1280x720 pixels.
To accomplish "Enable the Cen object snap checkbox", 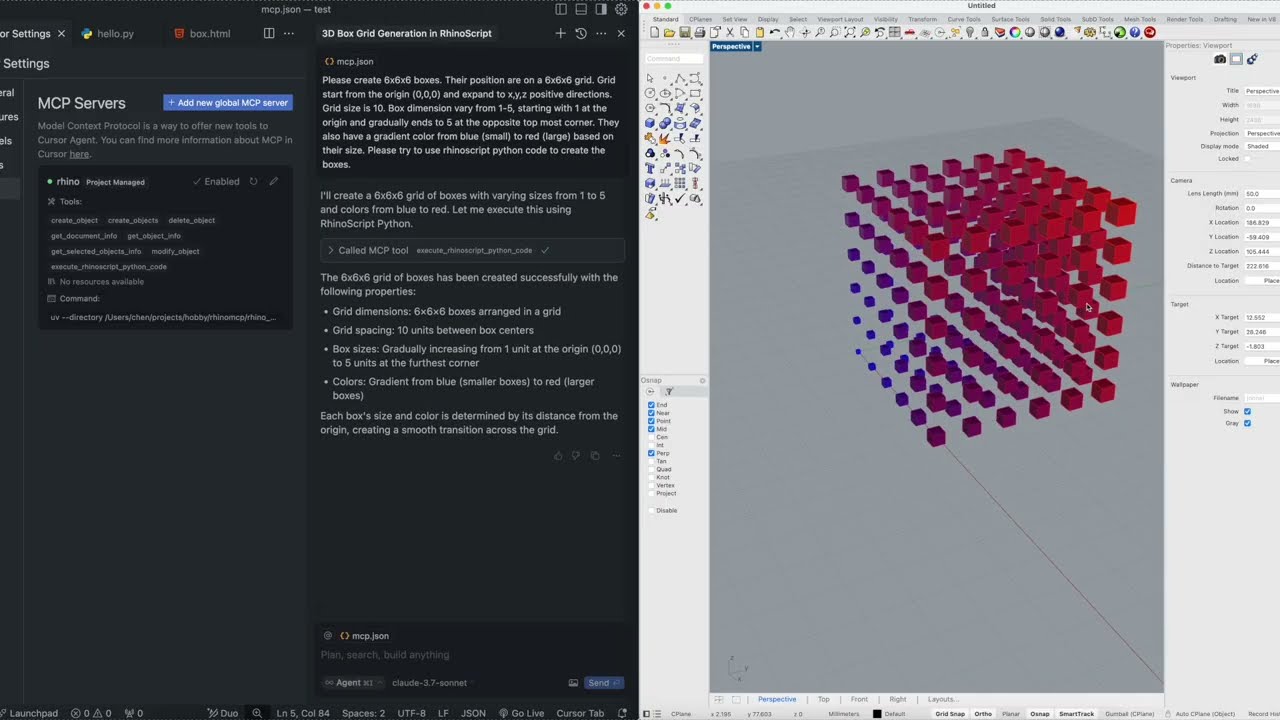I will pyautogui.click(x=651, y=437).
